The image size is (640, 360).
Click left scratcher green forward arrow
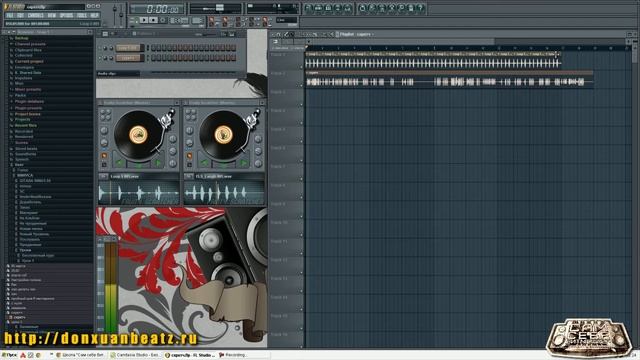click(x=158, y=163)
